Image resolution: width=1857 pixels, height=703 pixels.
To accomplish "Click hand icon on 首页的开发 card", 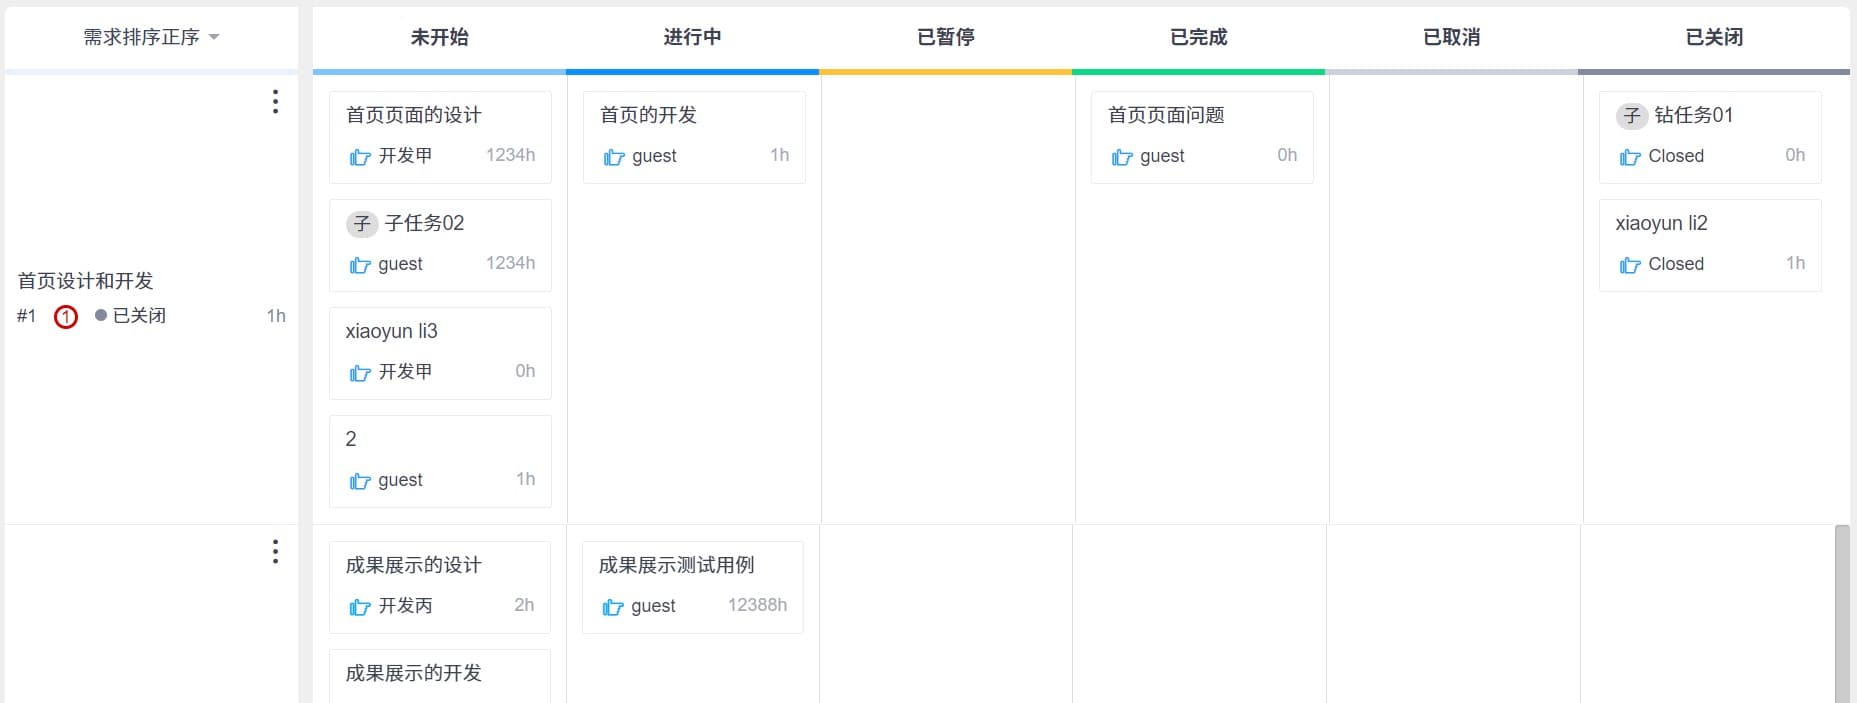I will (614, 157).
